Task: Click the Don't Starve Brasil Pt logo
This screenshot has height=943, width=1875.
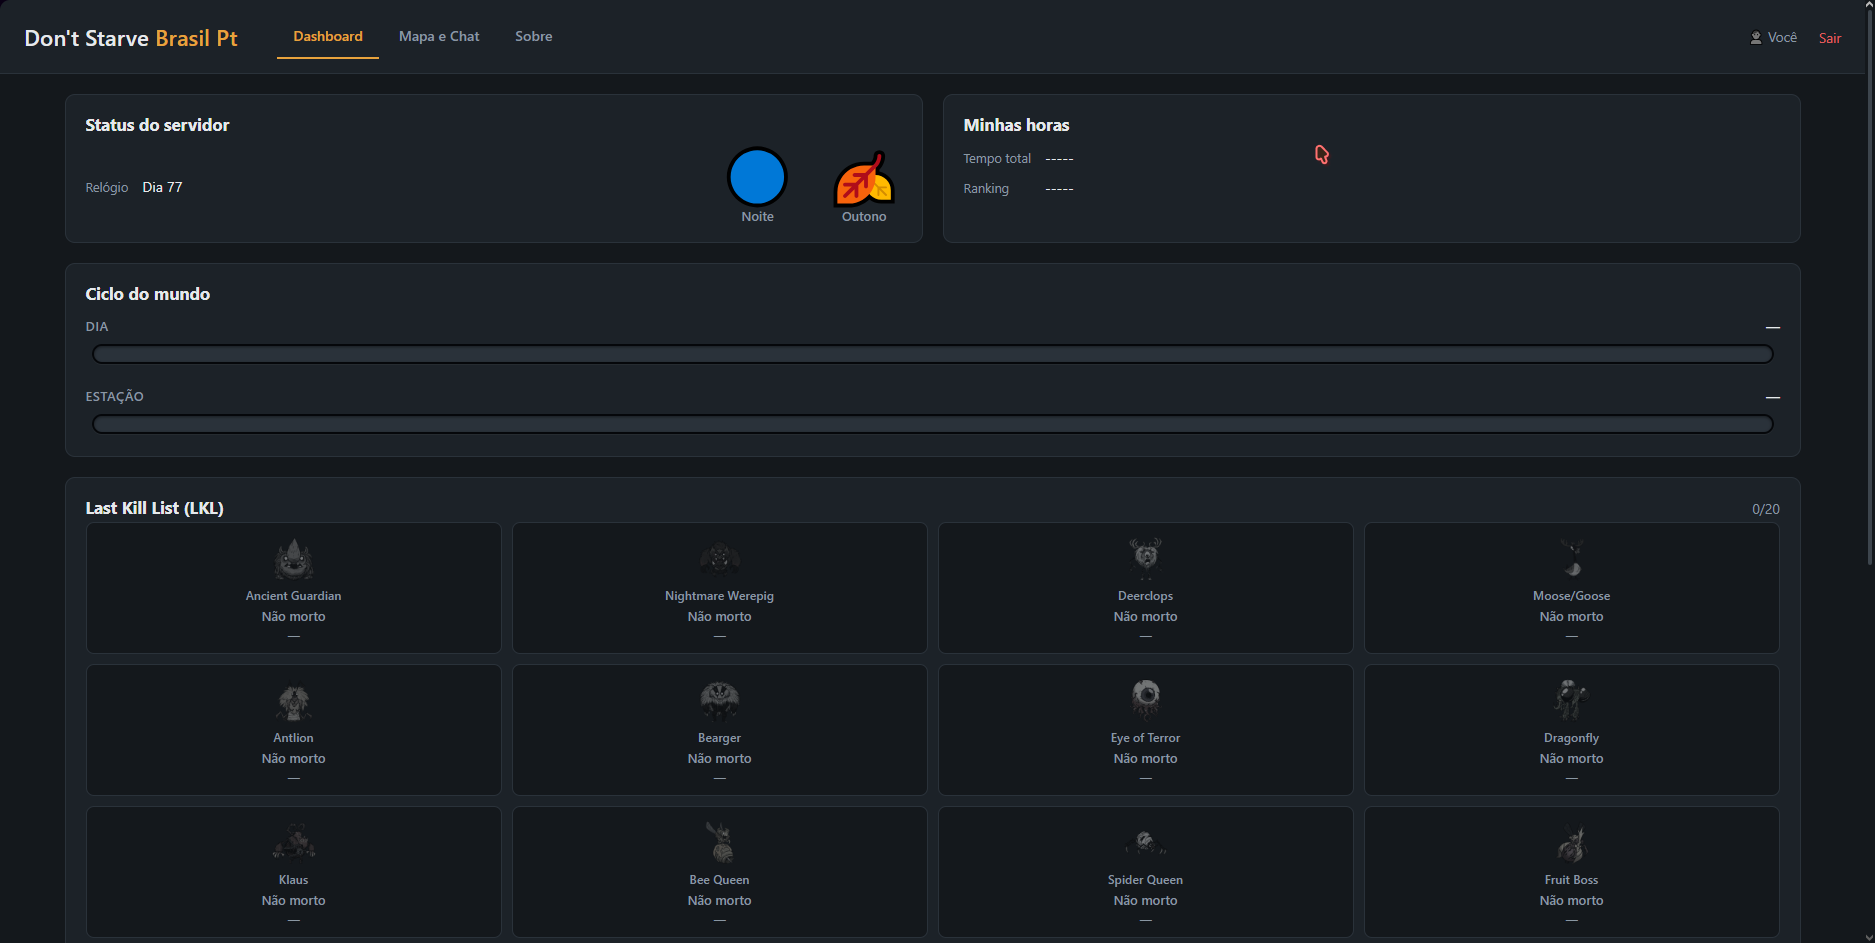Action: (x=131, y=38)
